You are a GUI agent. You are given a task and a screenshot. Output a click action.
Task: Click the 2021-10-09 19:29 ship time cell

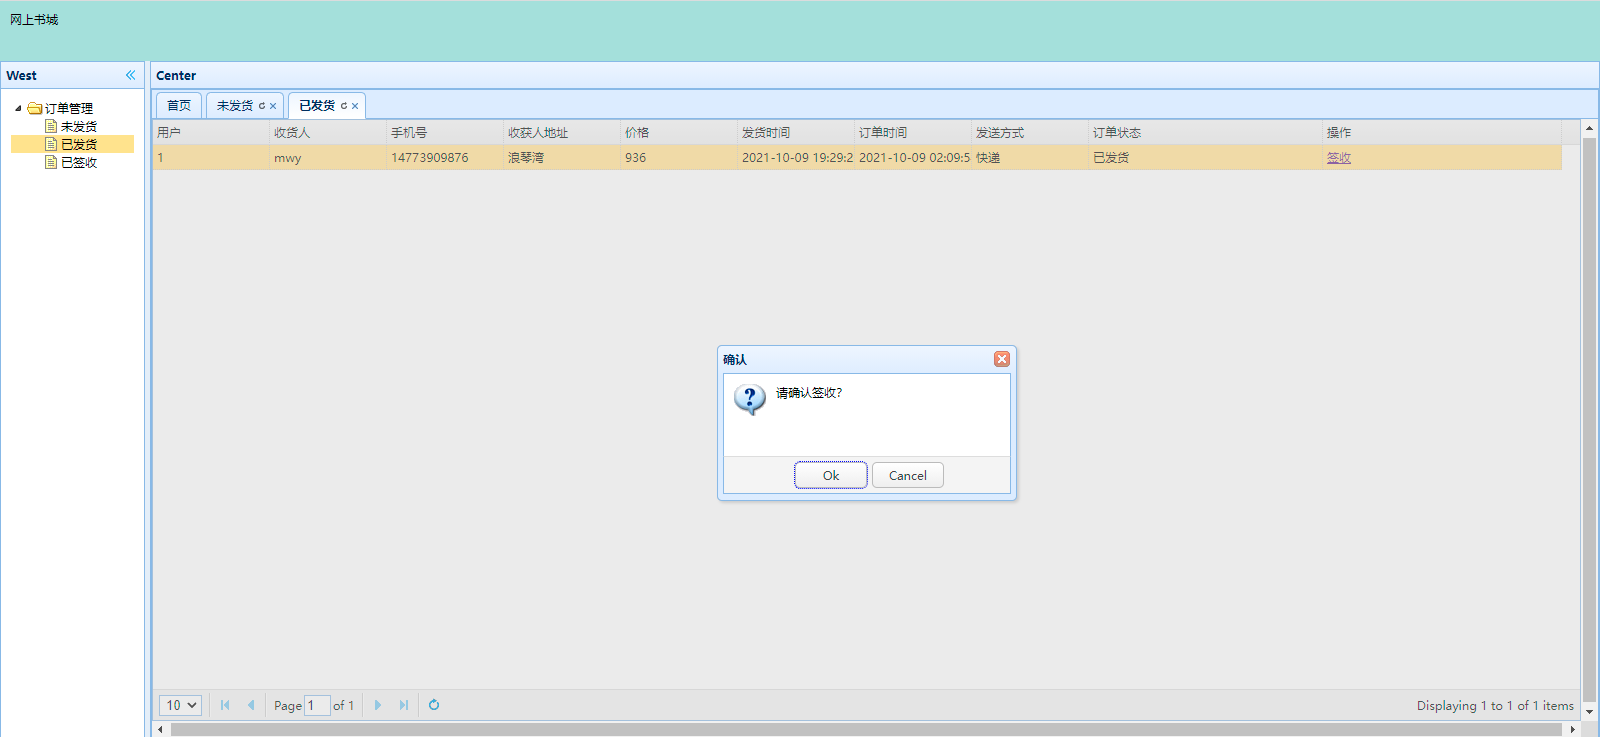point(796,158)
